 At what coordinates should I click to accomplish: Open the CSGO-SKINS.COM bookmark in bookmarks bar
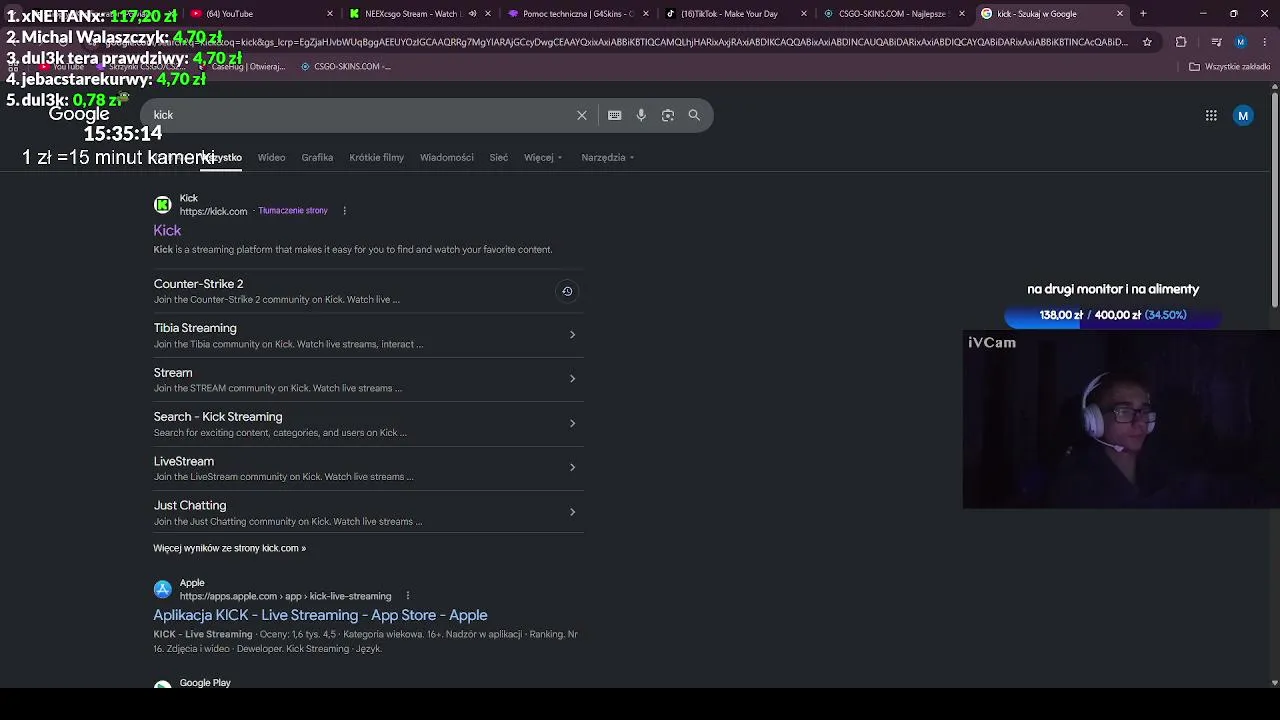345,67
